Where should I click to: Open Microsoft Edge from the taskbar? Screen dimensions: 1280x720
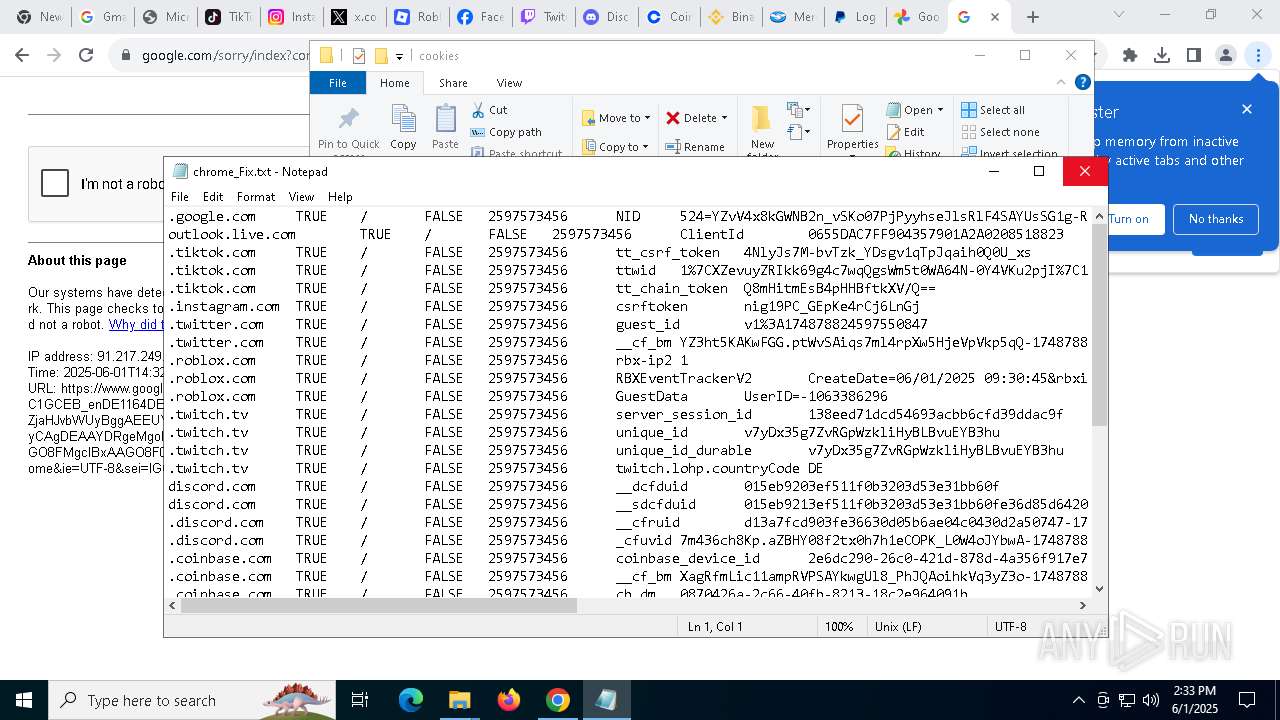tap(411, 700)
